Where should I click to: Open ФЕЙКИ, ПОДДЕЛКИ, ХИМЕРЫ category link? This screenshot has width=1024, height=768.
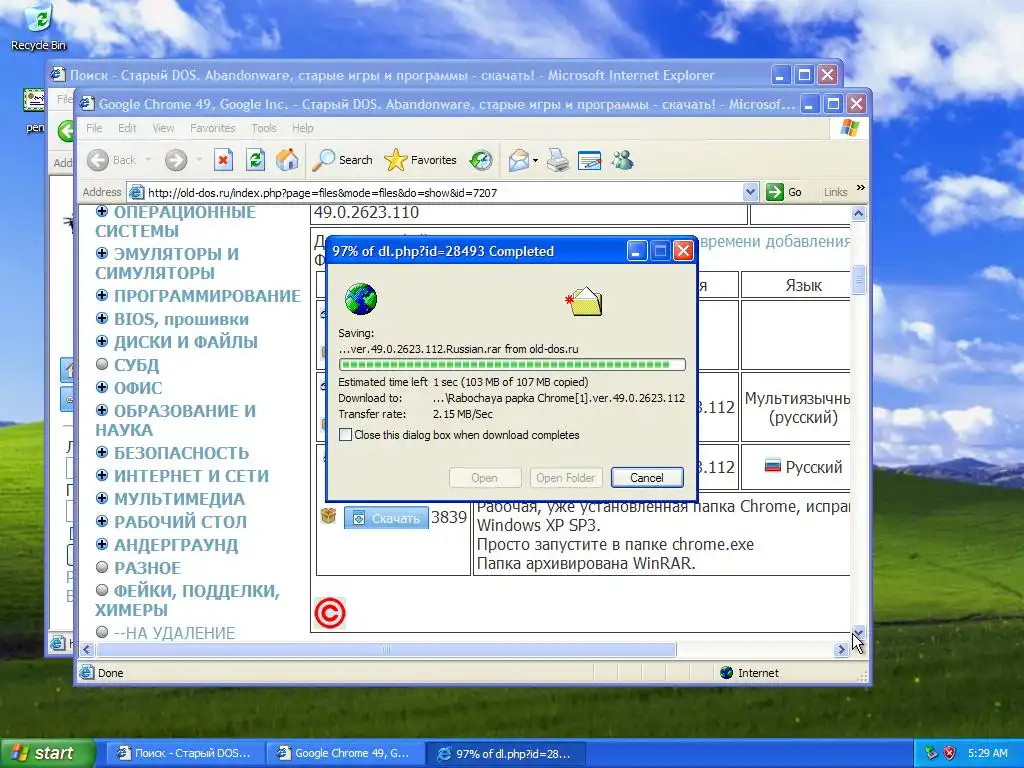pos(187,600)
